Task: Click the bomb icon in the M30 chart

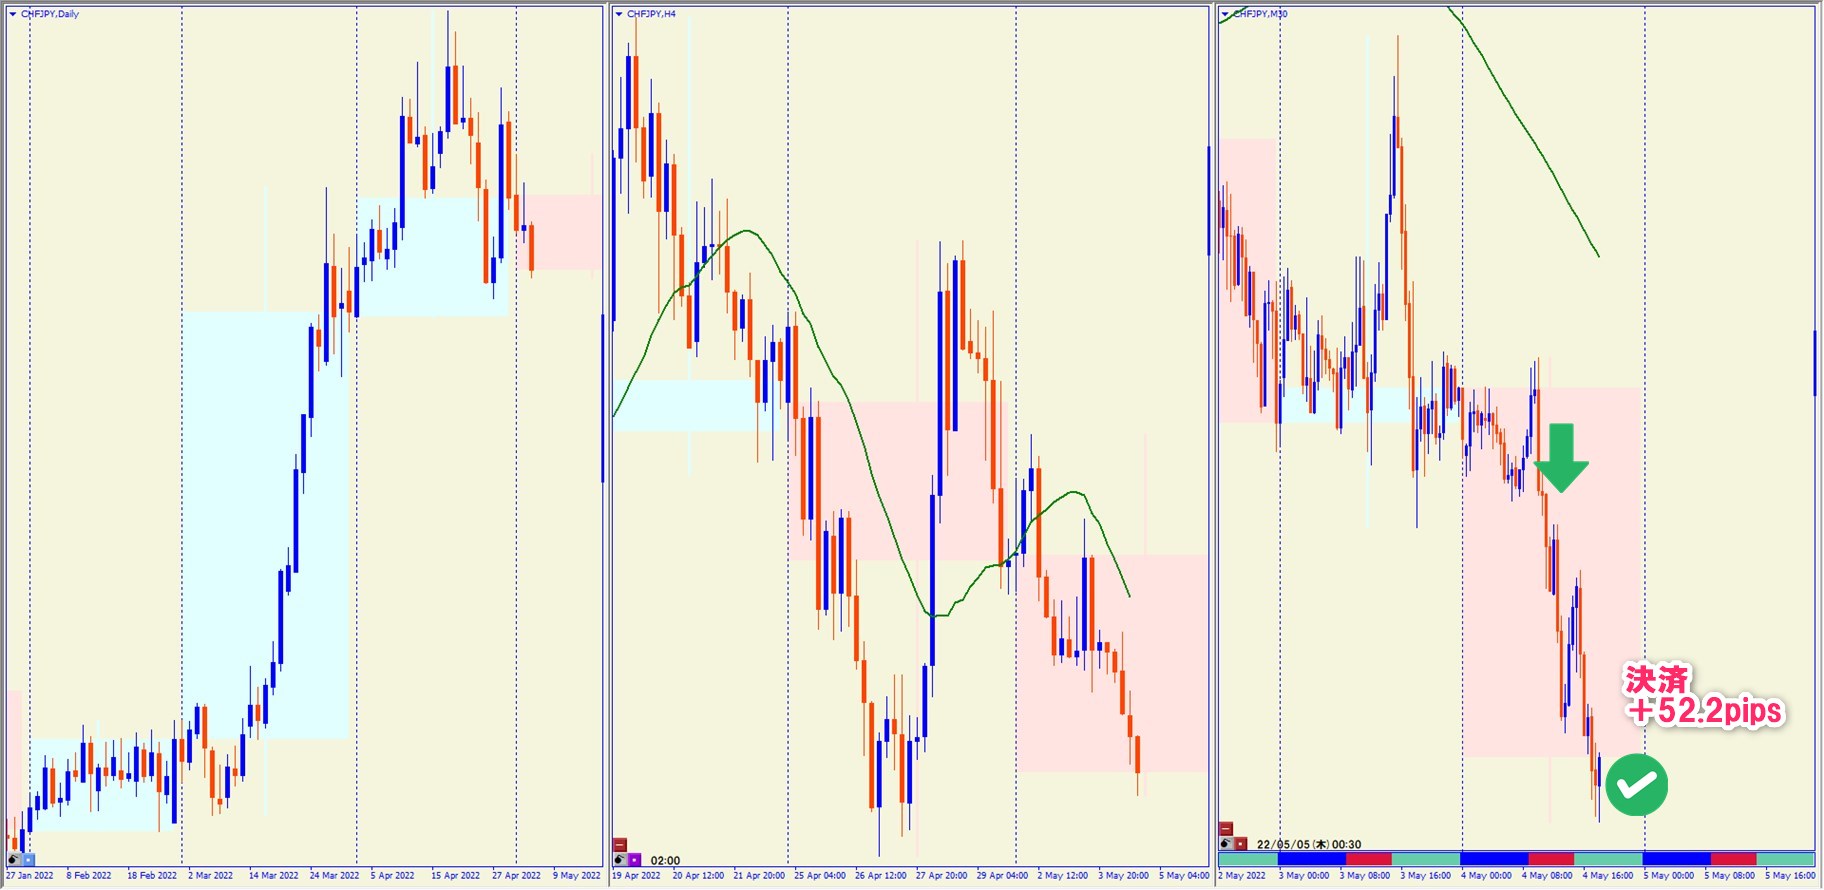Action: (x=1226, y=843)
